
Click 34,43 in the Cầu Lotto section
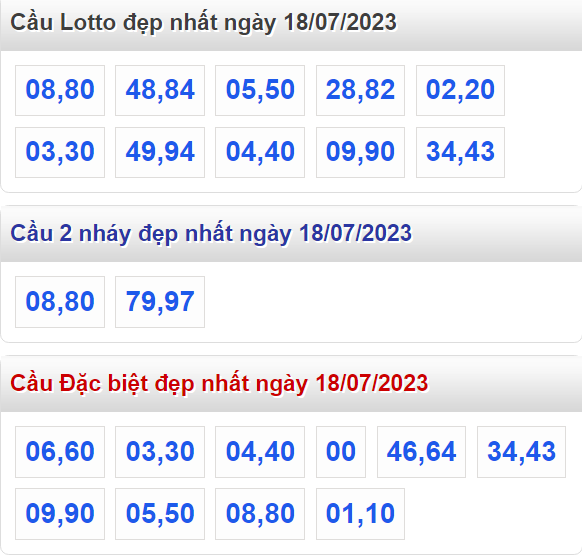tap(460, 152)
